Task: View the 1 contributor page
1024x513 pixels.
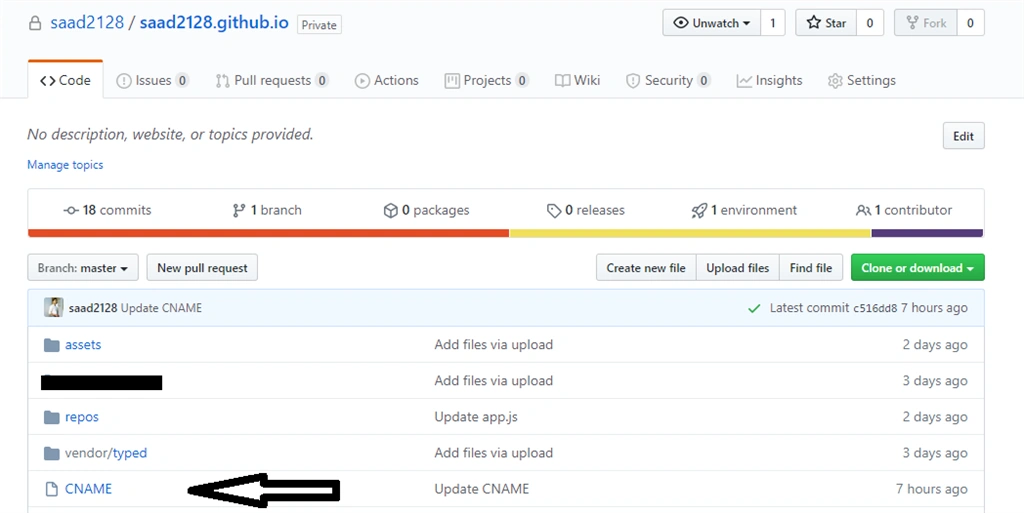Action: [x=904, y=210]
